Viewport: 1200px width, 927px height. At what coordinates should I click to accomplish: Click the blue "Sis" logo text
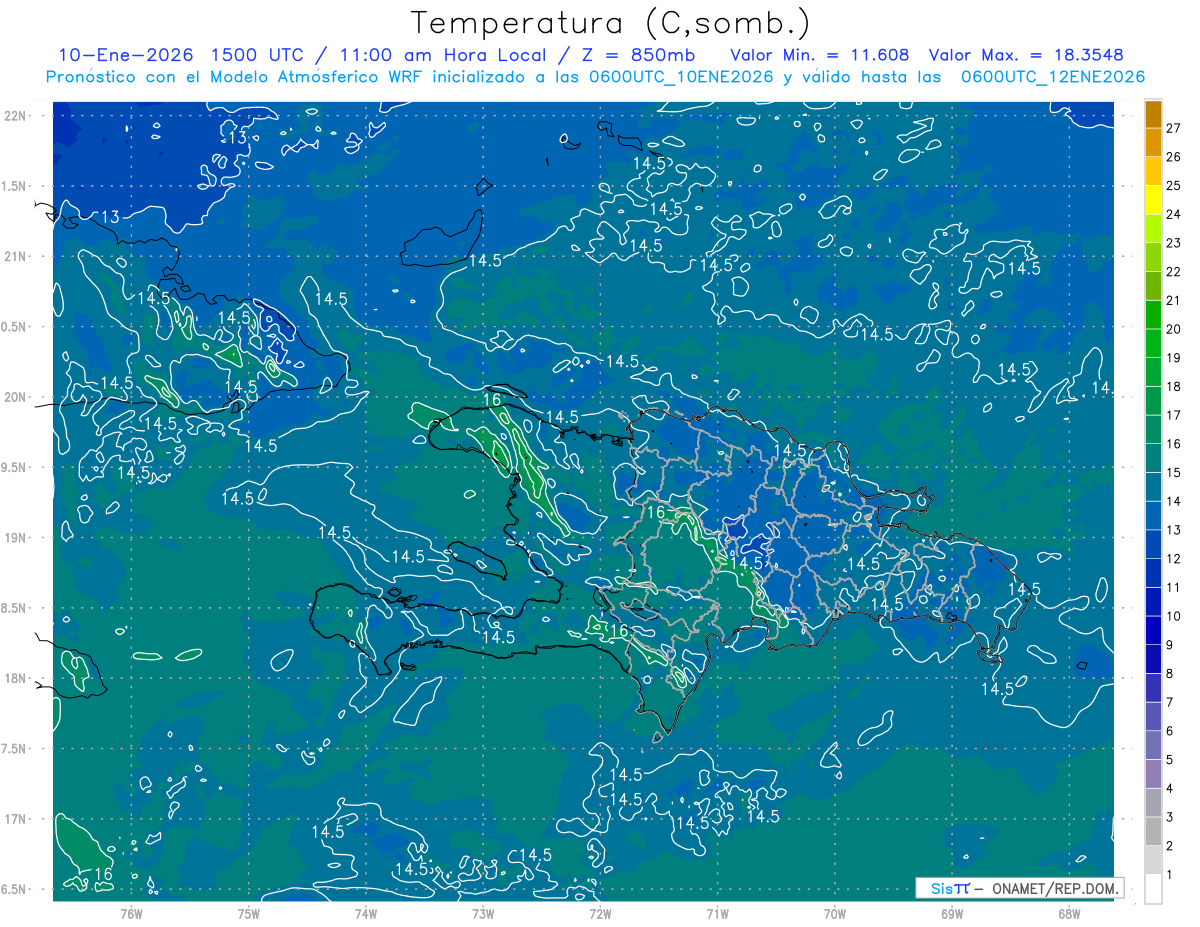(x=942, y=888)
